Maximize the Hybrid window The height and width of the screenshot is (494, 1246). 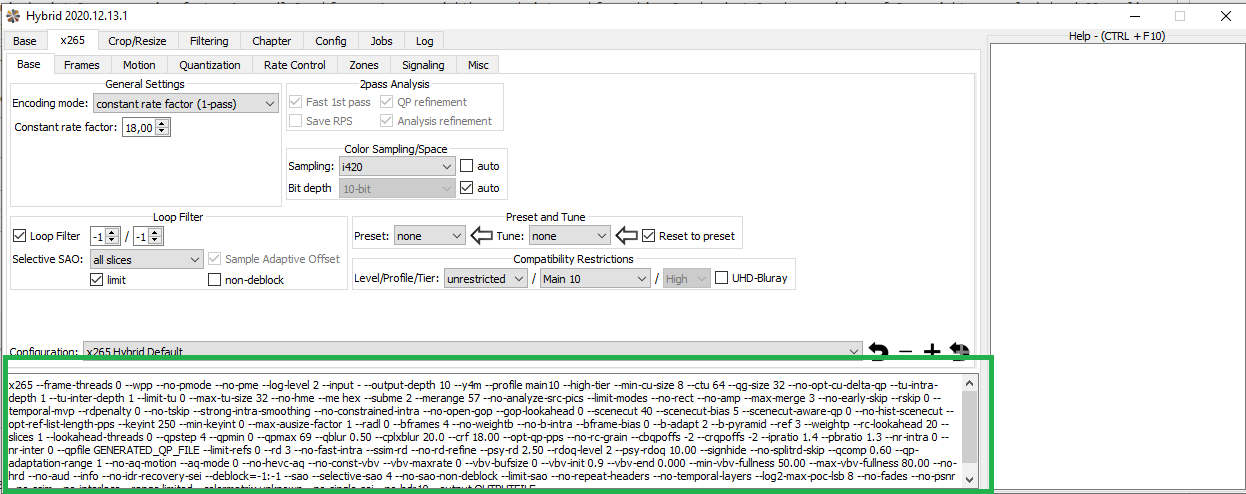tap(1179, 16)
